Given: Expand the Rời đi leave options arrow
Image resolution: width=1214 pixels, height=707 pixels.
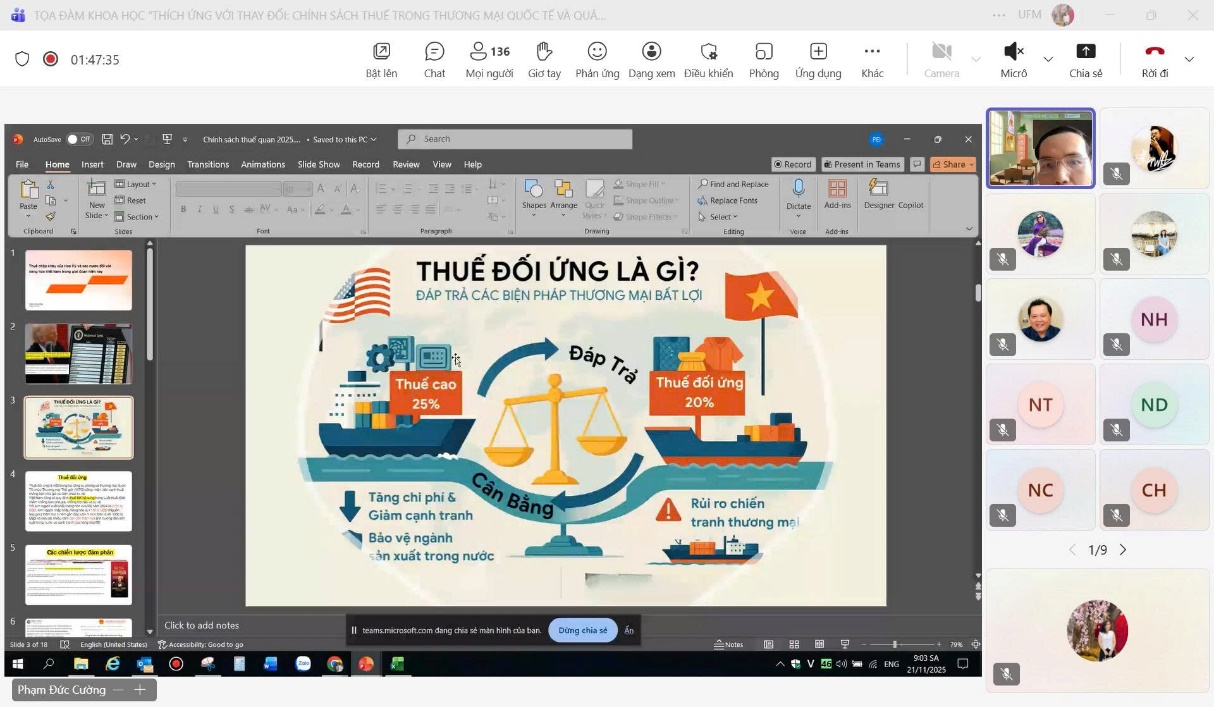Looking at the screenshot, I should [1189, 60].
